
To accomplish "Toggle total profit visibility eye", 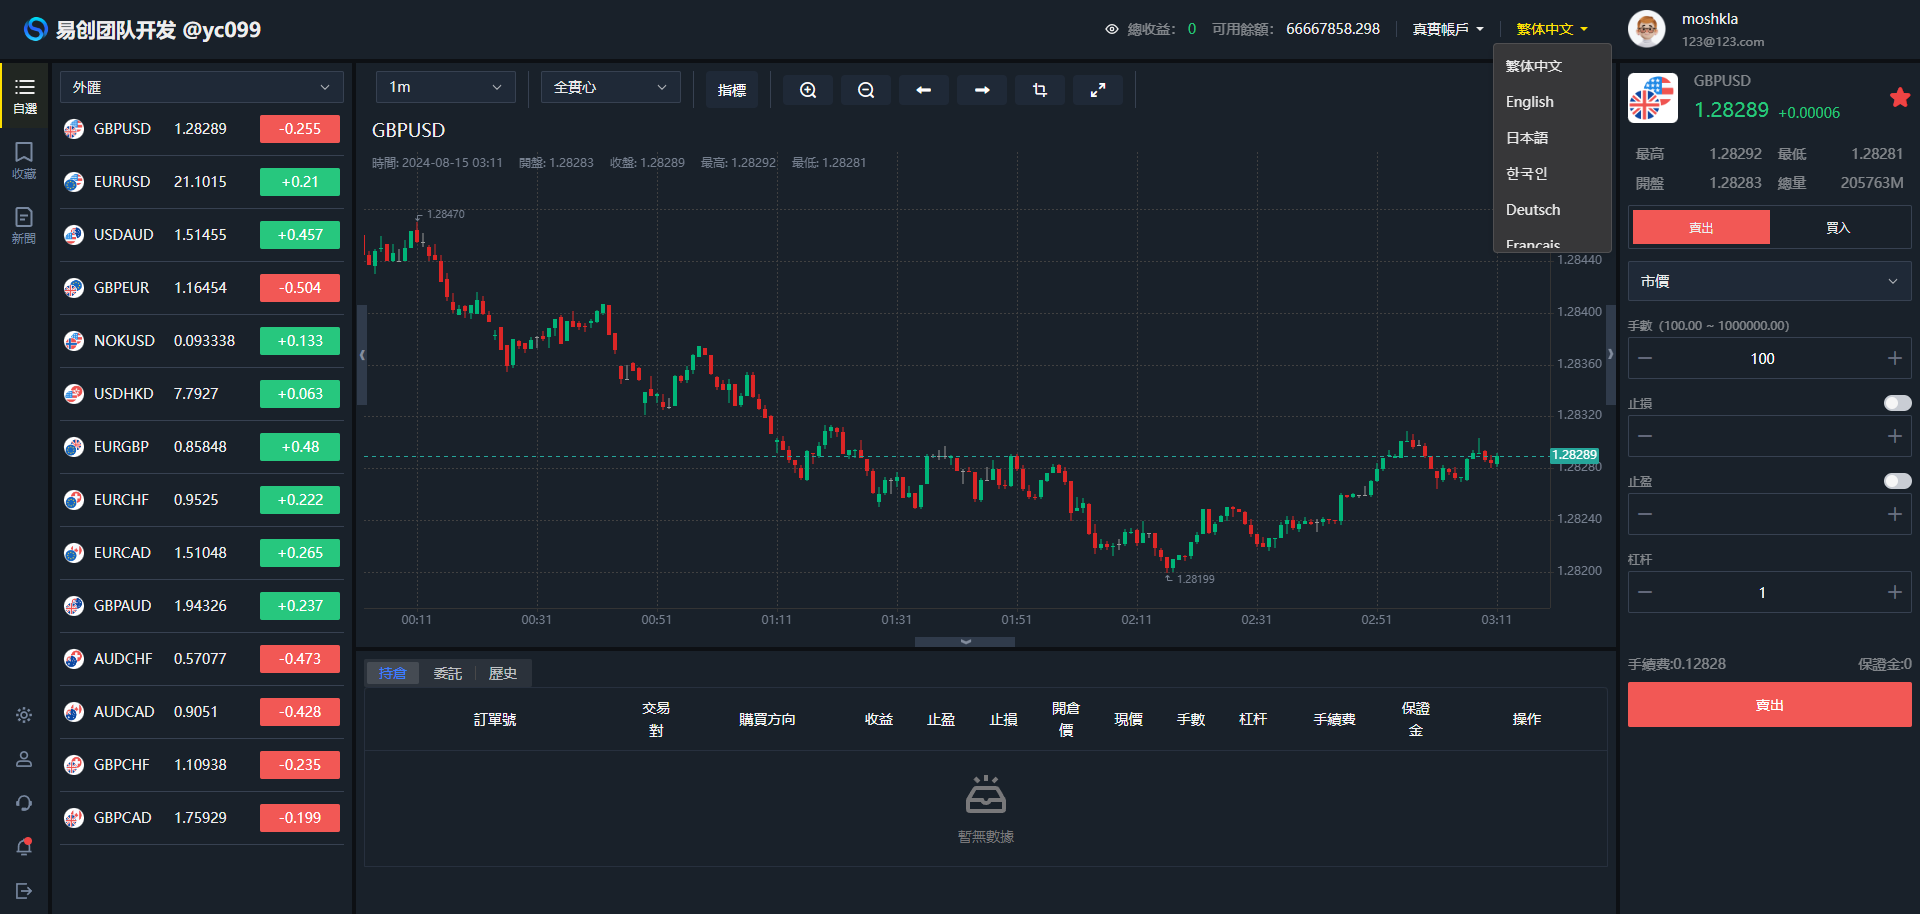I will (1111, 29).
